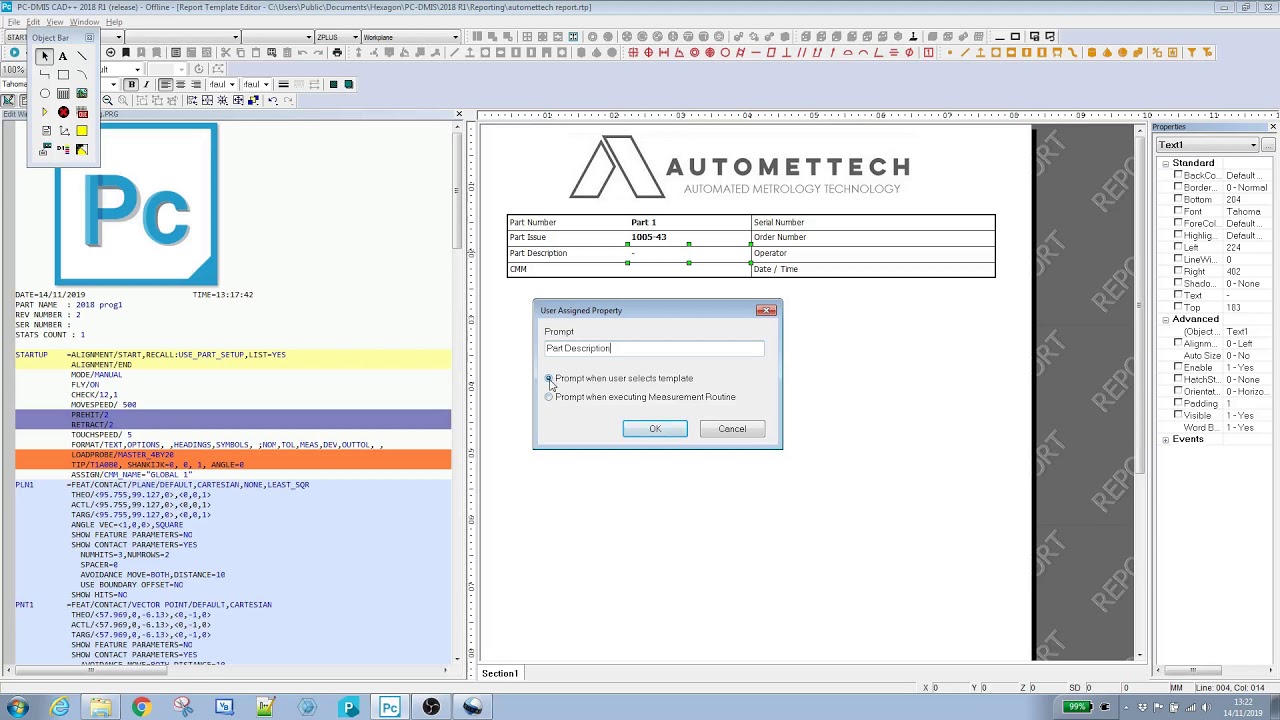Click the orange point feature icon
The height and width of the screenshot is (720, 1280).
coord(950,52)
